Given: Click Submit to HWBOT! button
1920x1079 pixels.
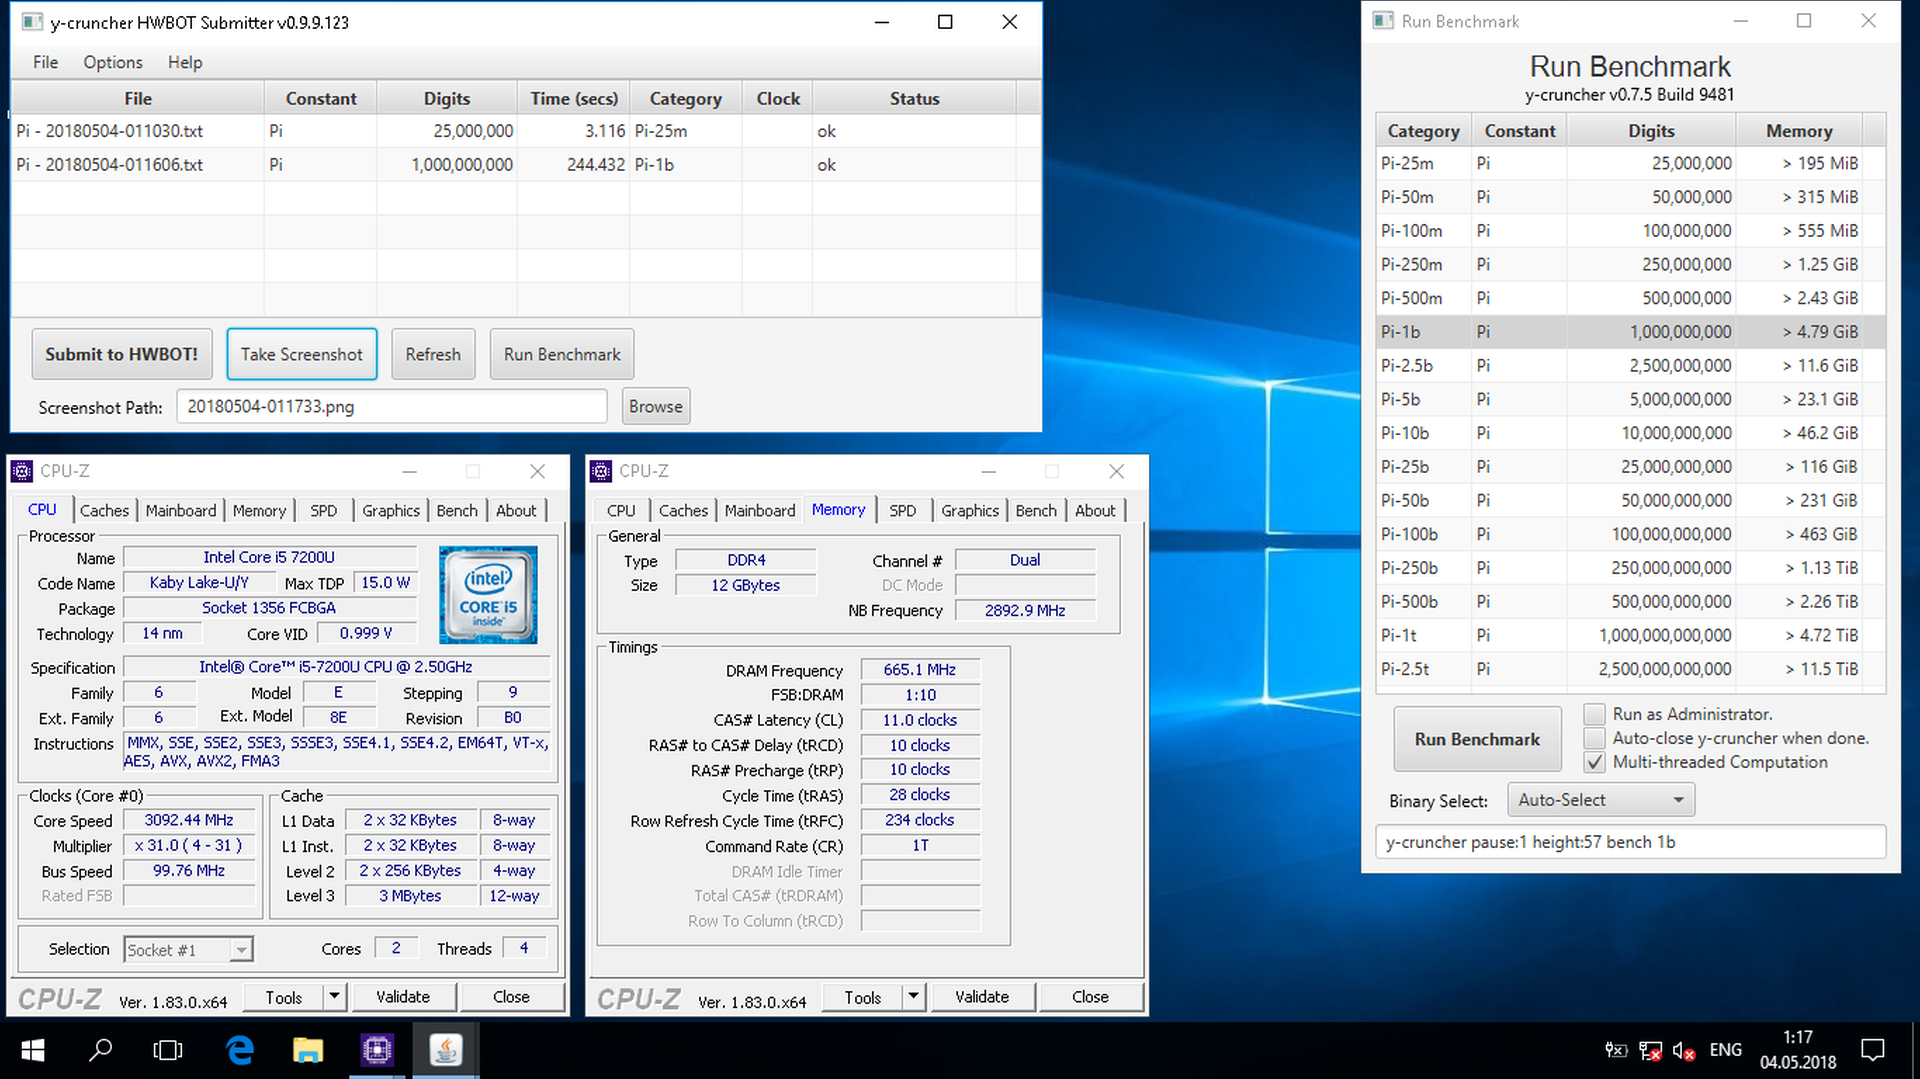Looking at the screenshot, I should coord(122,354).
